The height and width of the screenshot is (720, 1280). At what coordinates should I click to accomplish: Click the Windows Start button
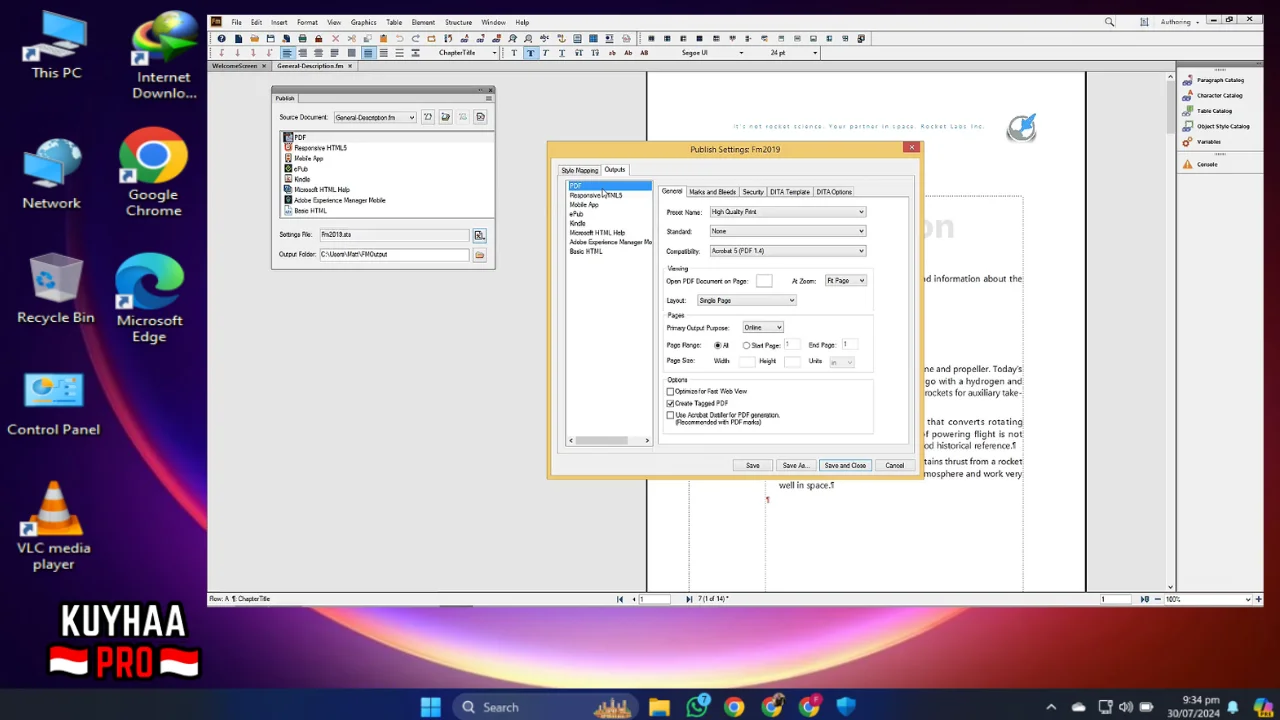point(430,707)
